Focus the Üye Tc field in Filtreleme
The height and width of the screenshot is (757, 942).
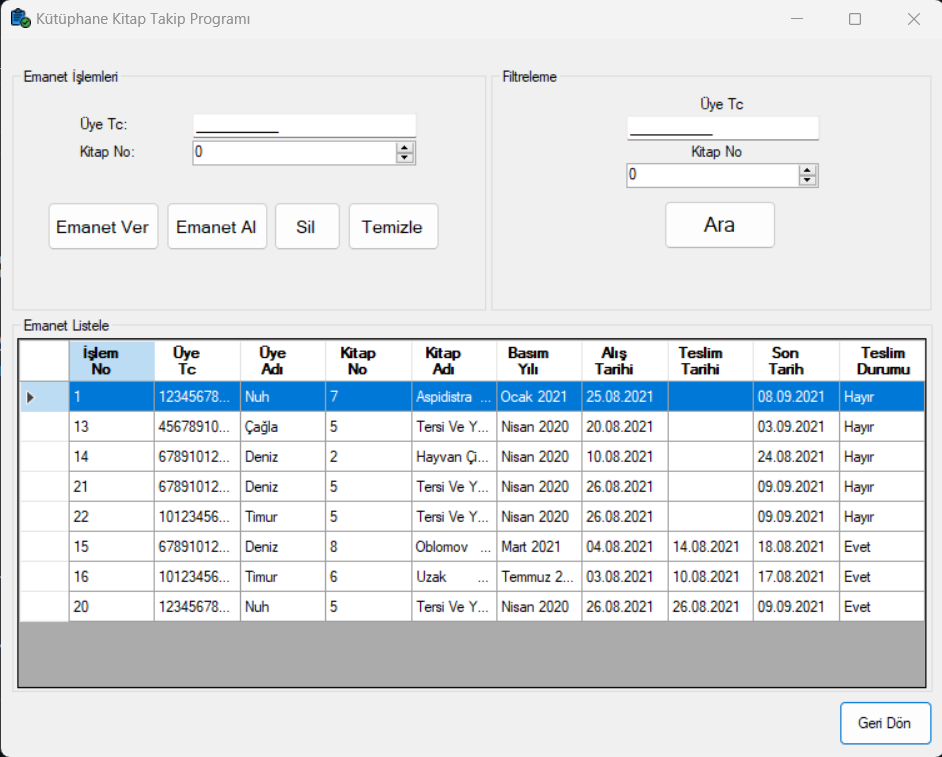[723, 128]
